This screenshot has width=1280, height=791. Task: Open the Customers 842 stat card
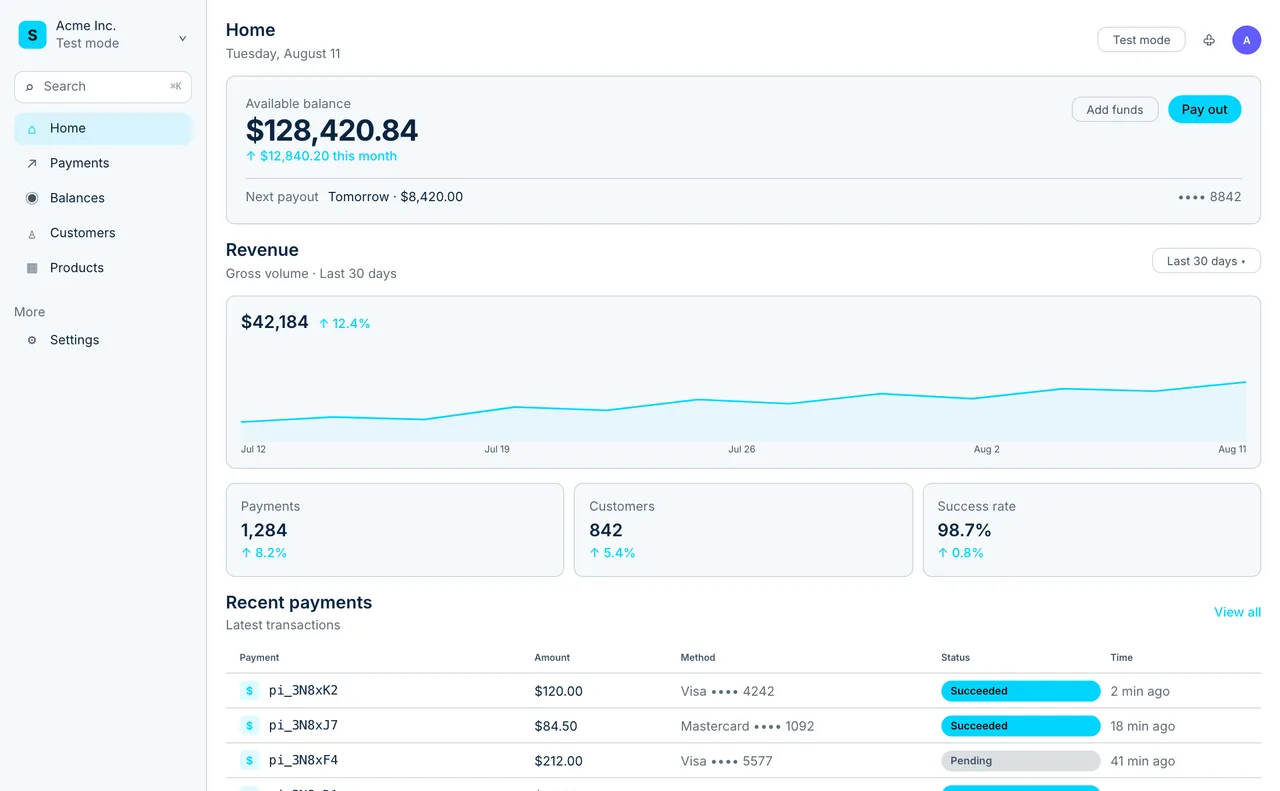[x=743, y=530]
